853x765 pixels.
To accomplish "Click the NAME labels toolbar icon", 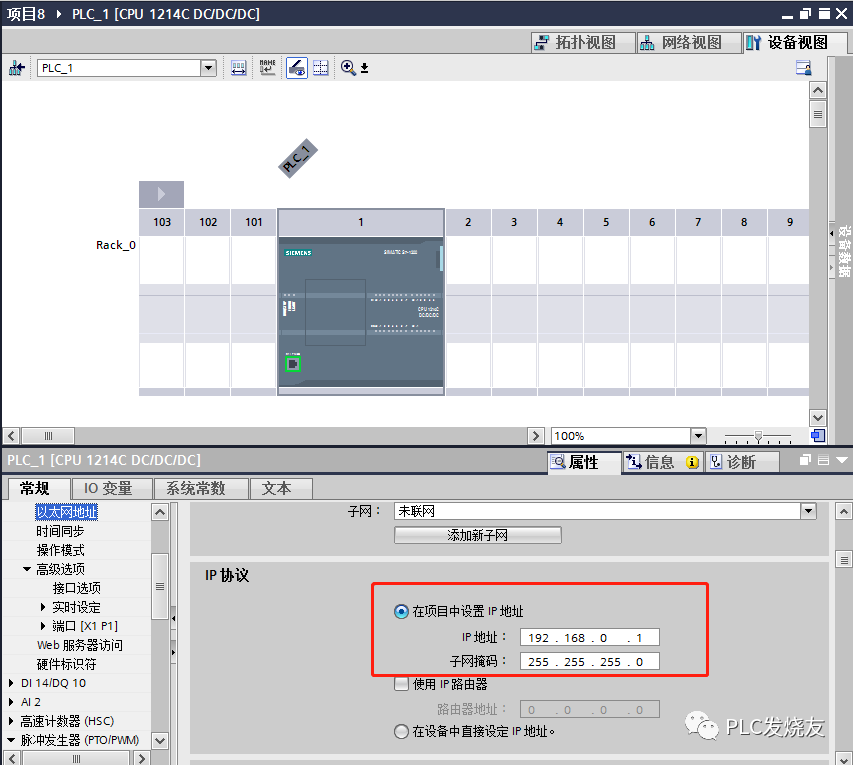I will pos(267,68).
